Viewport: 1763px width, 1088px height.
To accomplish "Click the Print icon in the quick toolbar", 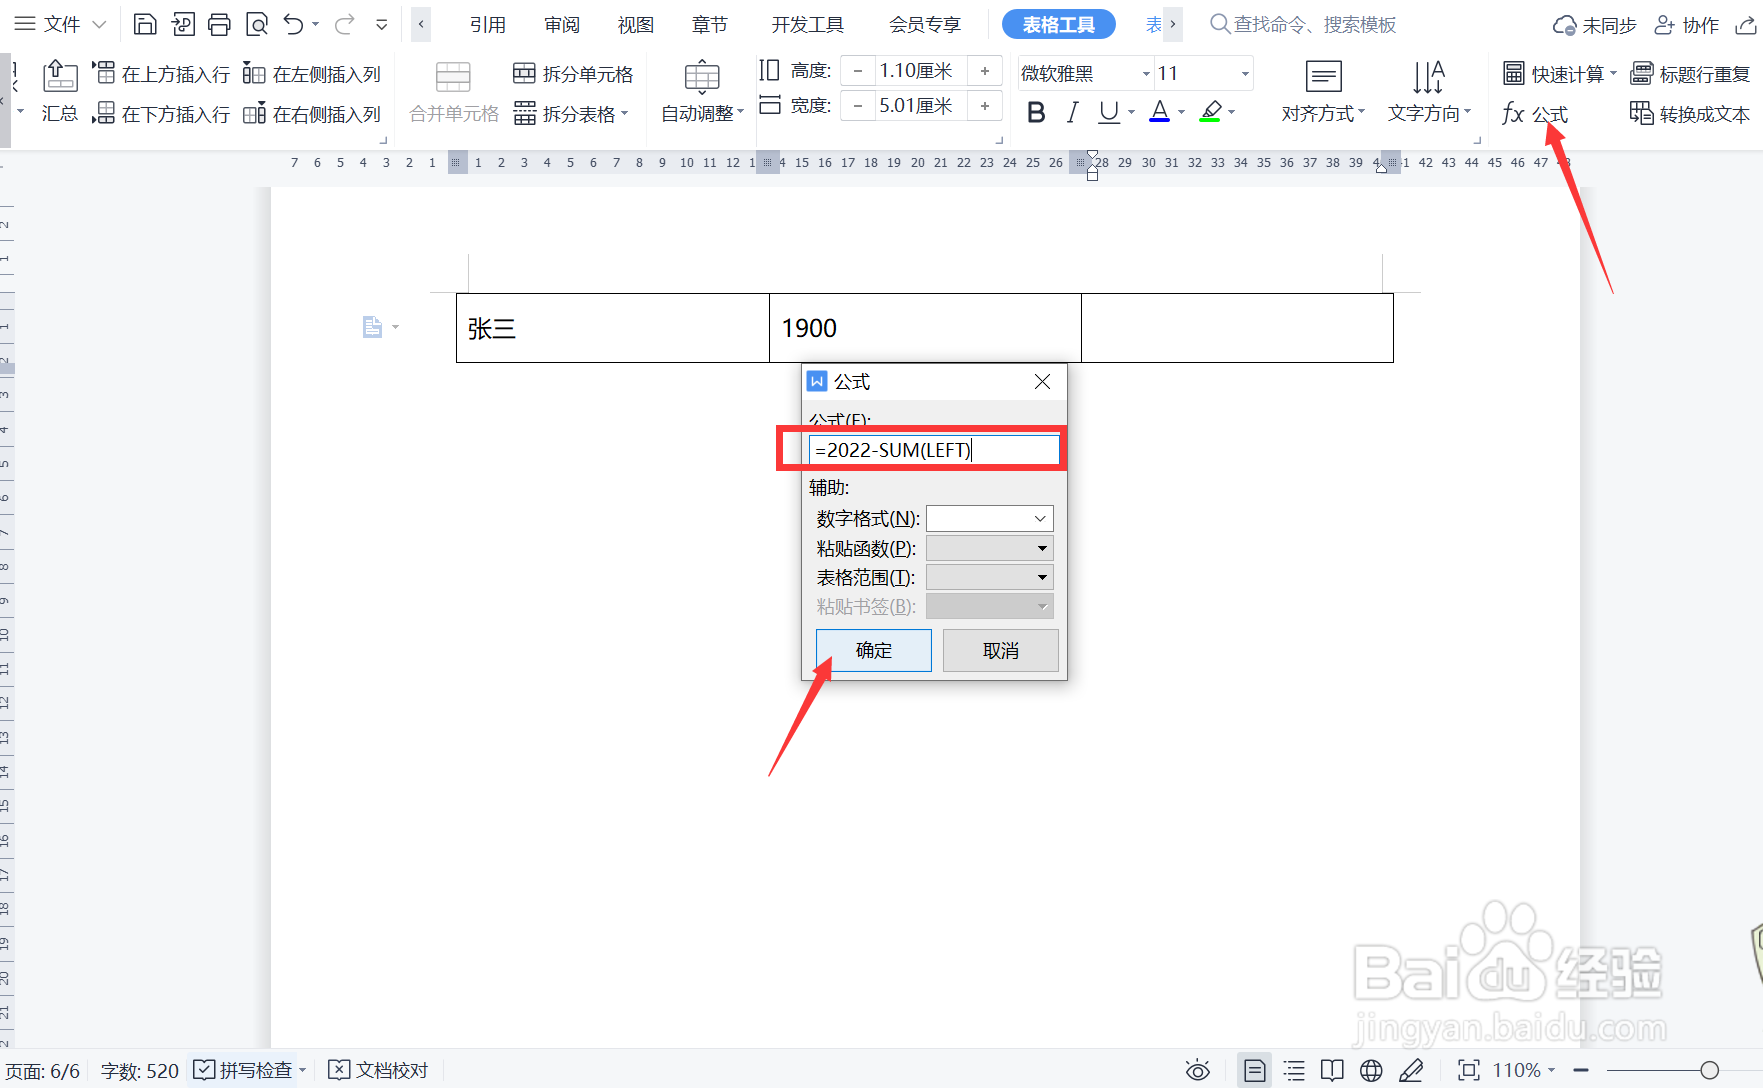I will pos(219,24).
